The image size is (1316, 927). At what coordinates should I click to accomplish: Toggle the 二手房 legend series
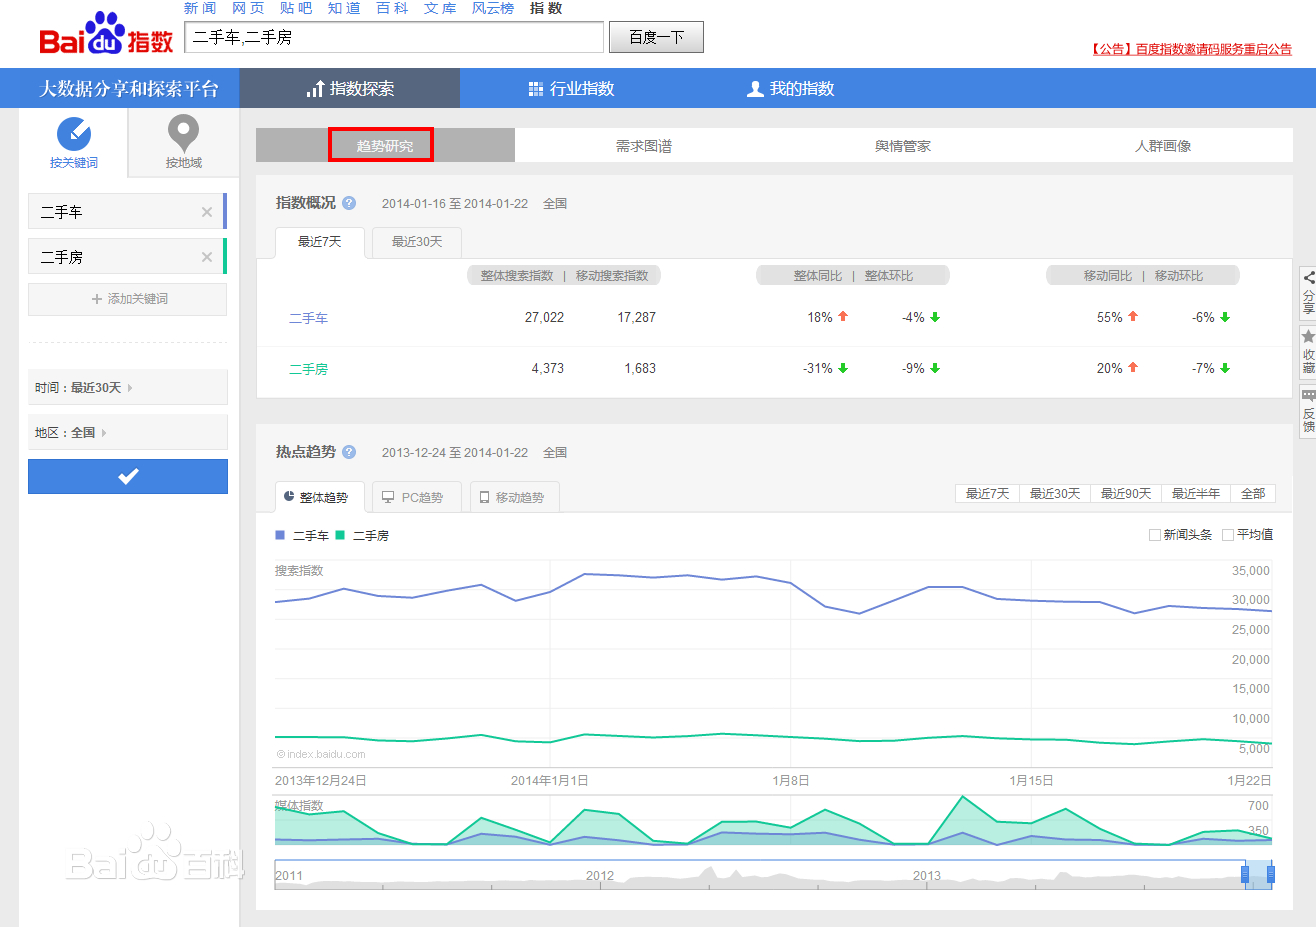[362, 536]
